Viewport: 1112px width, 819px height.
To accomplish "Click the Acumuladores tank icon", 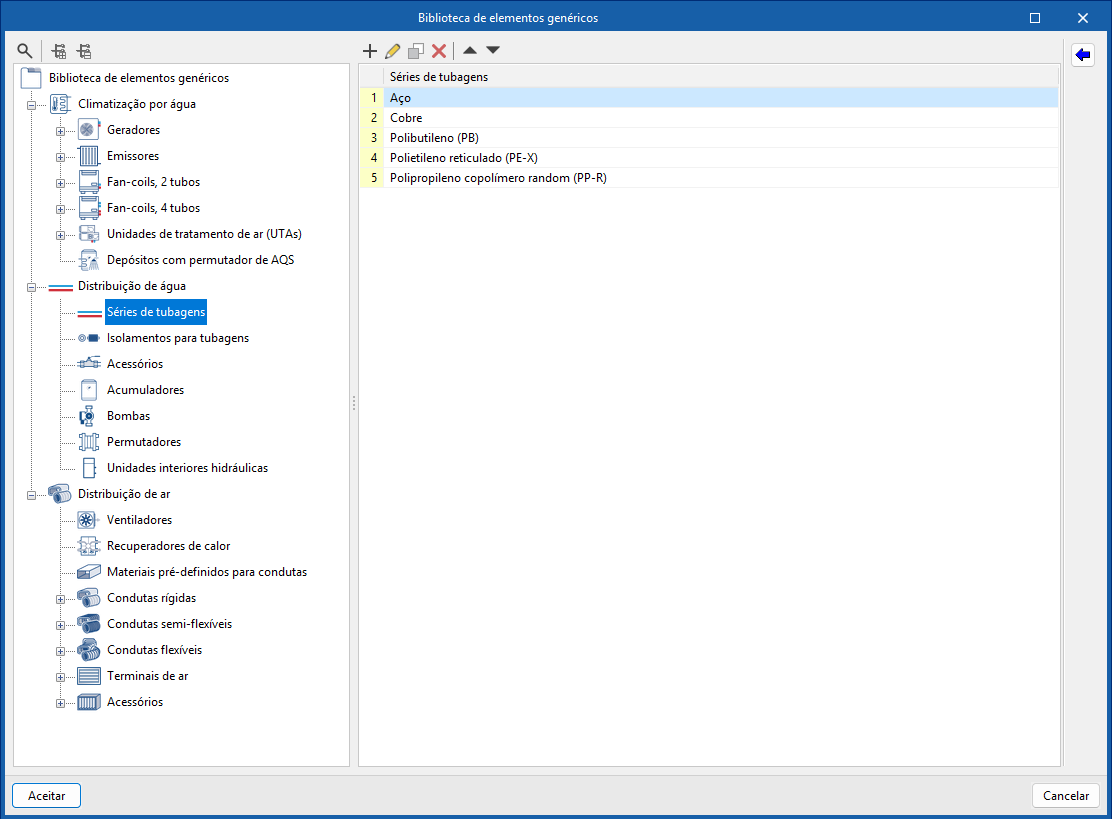I will 88,390.
